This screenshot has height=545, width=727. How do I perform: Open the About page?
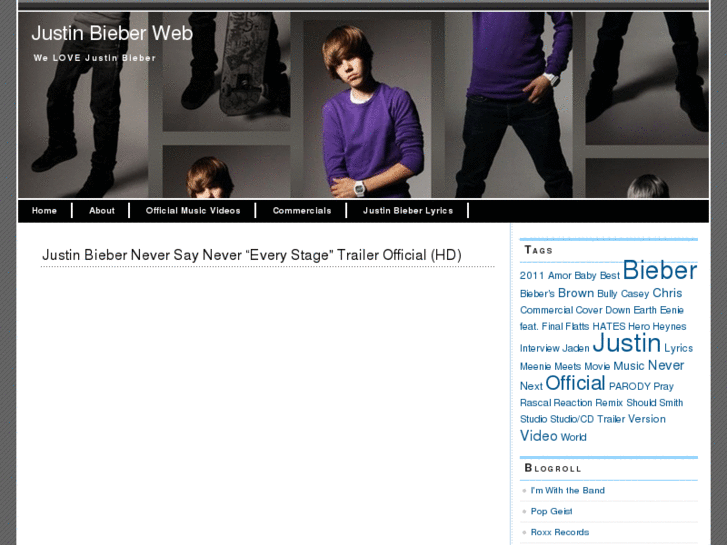pyautogui.click(x=102, y=211)
